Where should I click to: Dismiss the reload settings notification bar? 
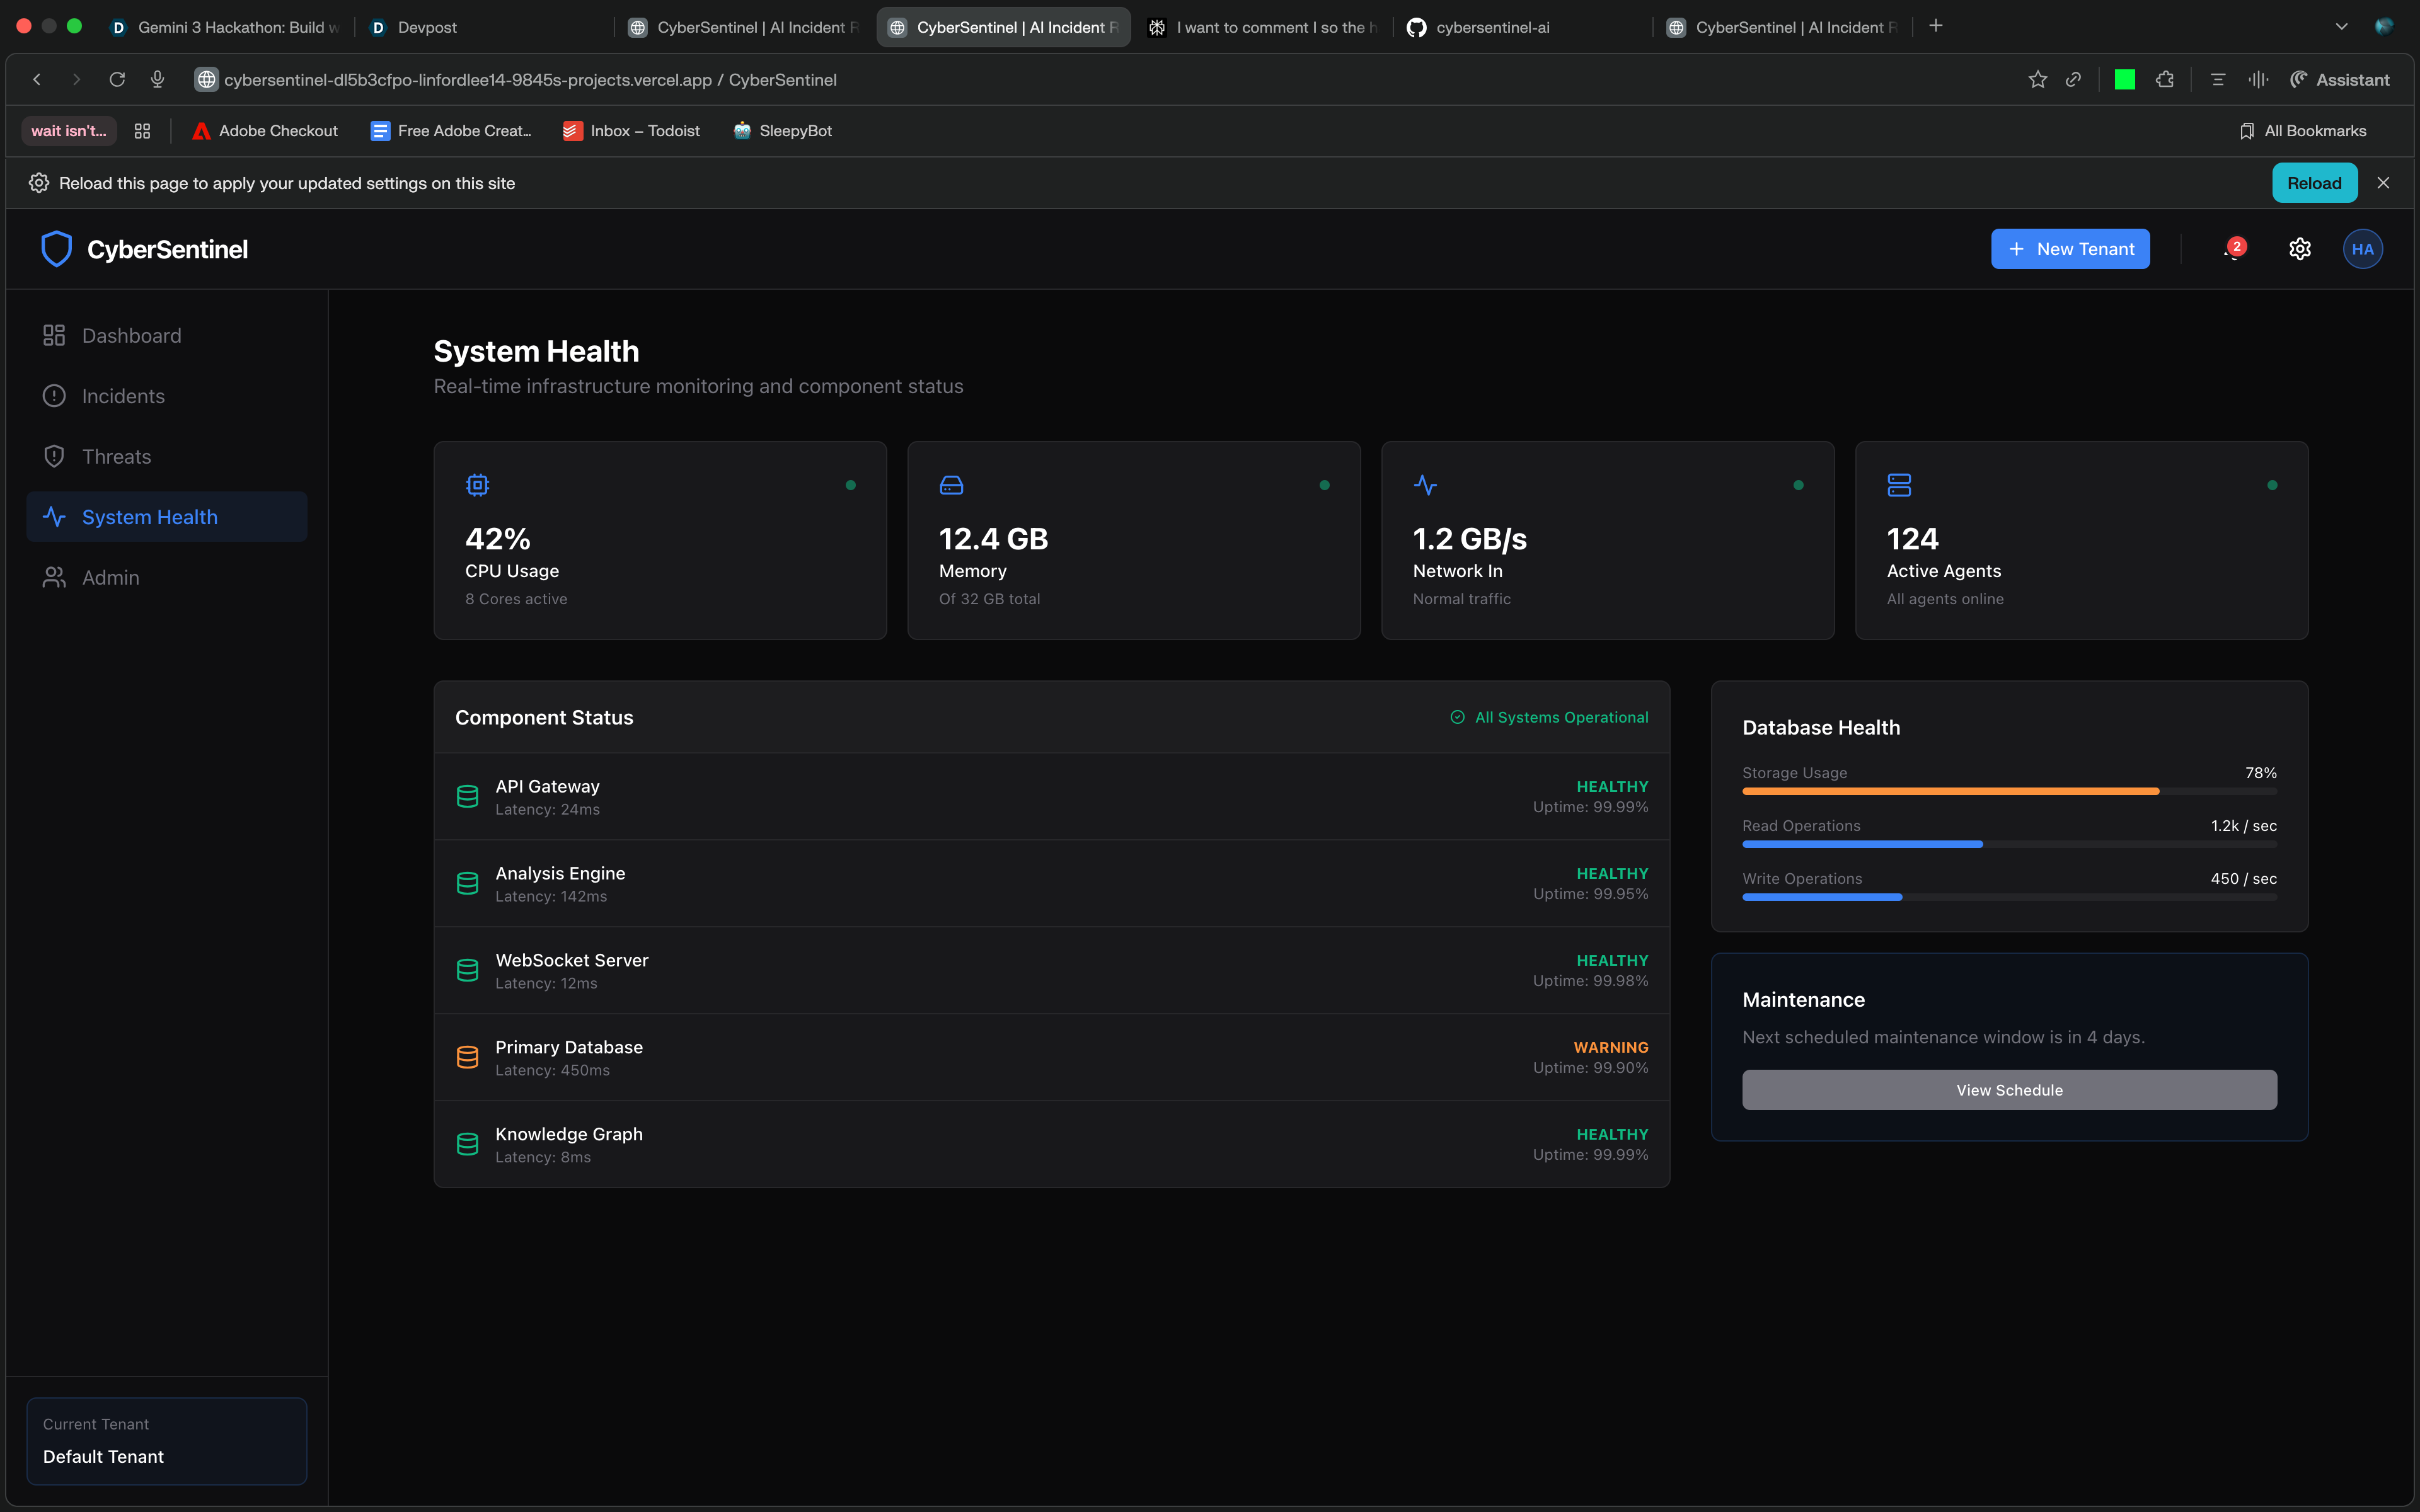pyautogui.click(x=2383, y=183)
